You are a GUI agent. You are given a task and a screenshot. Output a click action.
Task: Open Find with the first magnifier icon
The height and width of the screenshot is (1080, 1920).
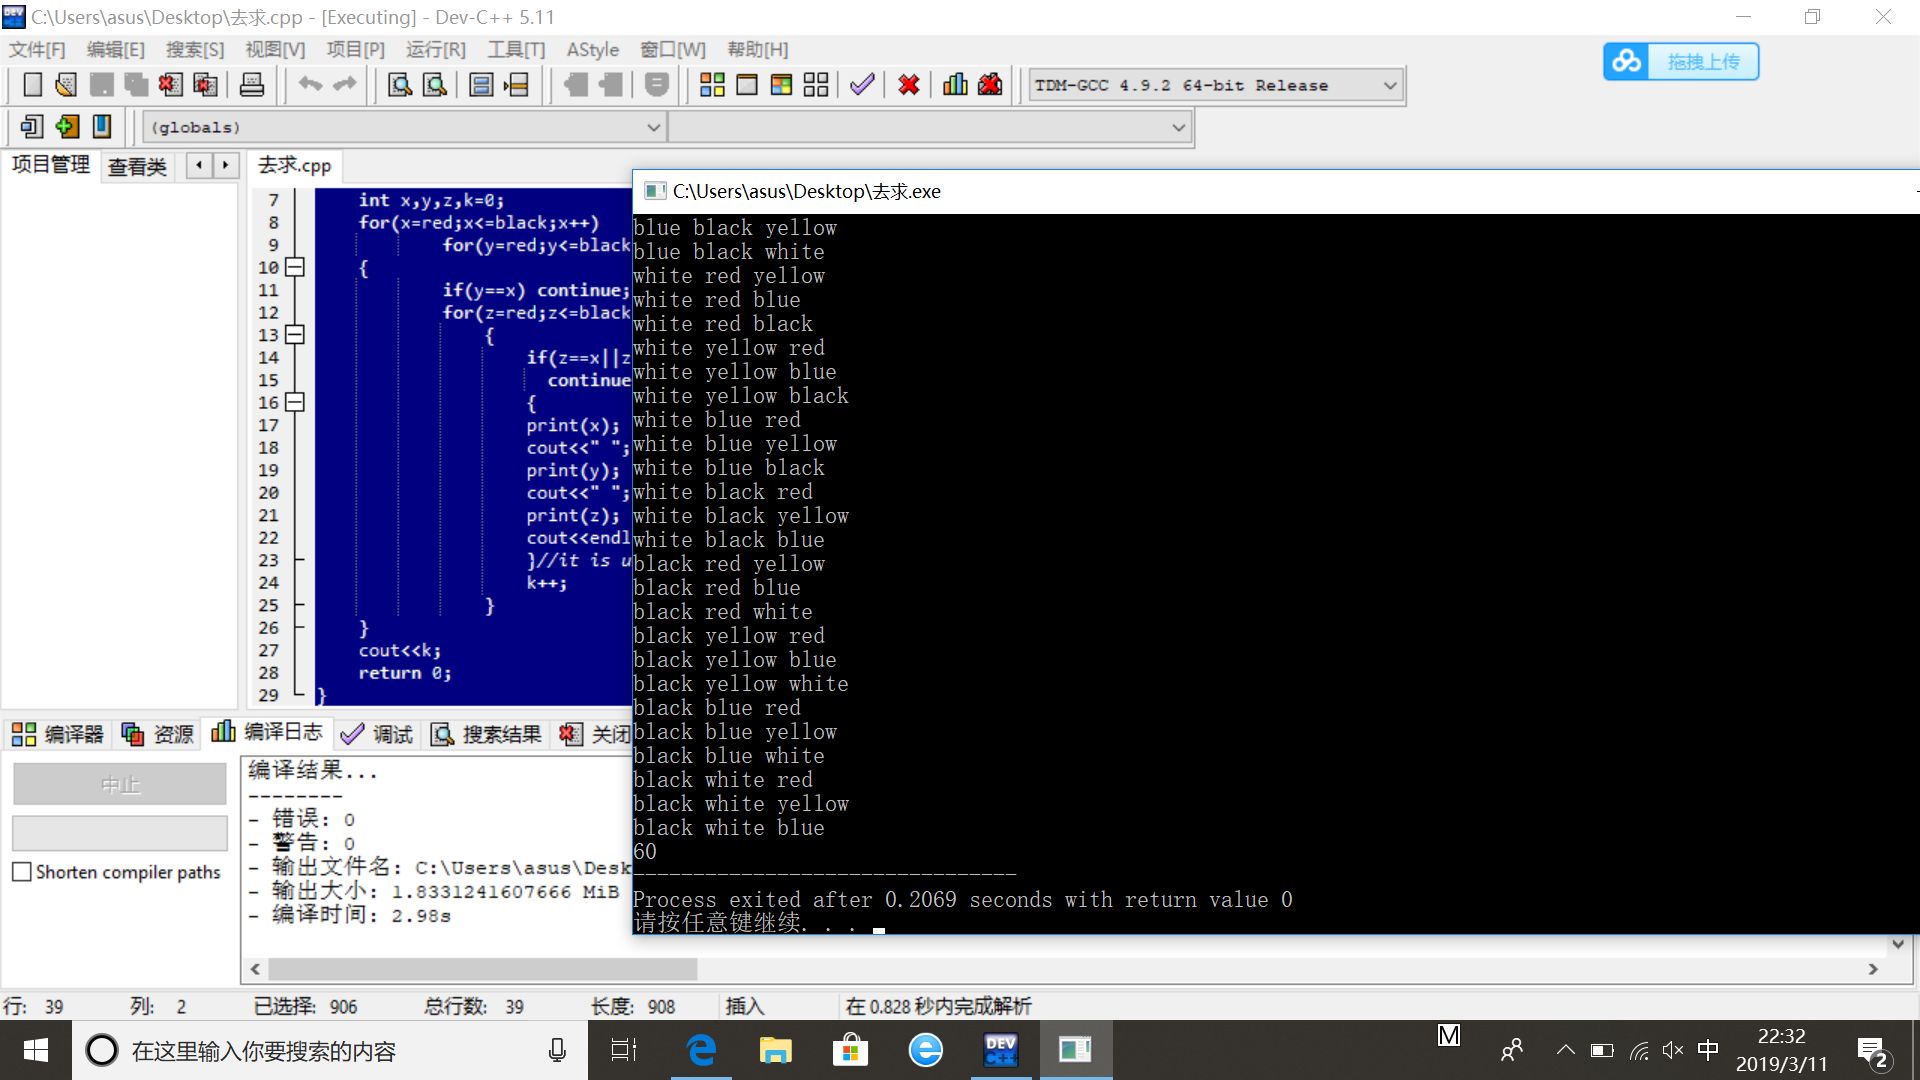tap(400, 85)
